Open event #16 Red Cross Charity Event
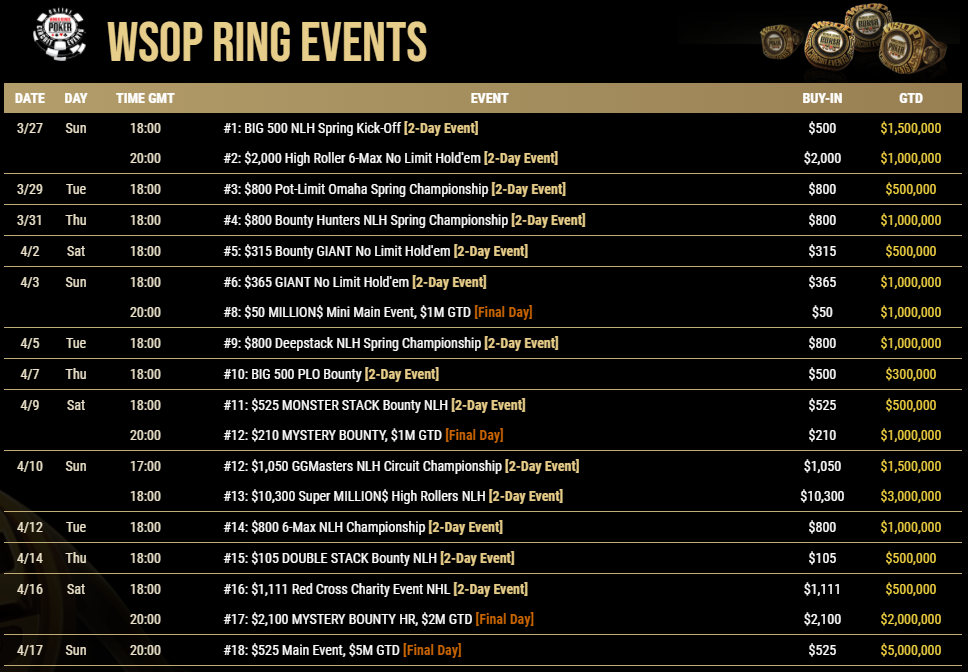The width and height of the screenshot is (968, 672). pos(375,589)
